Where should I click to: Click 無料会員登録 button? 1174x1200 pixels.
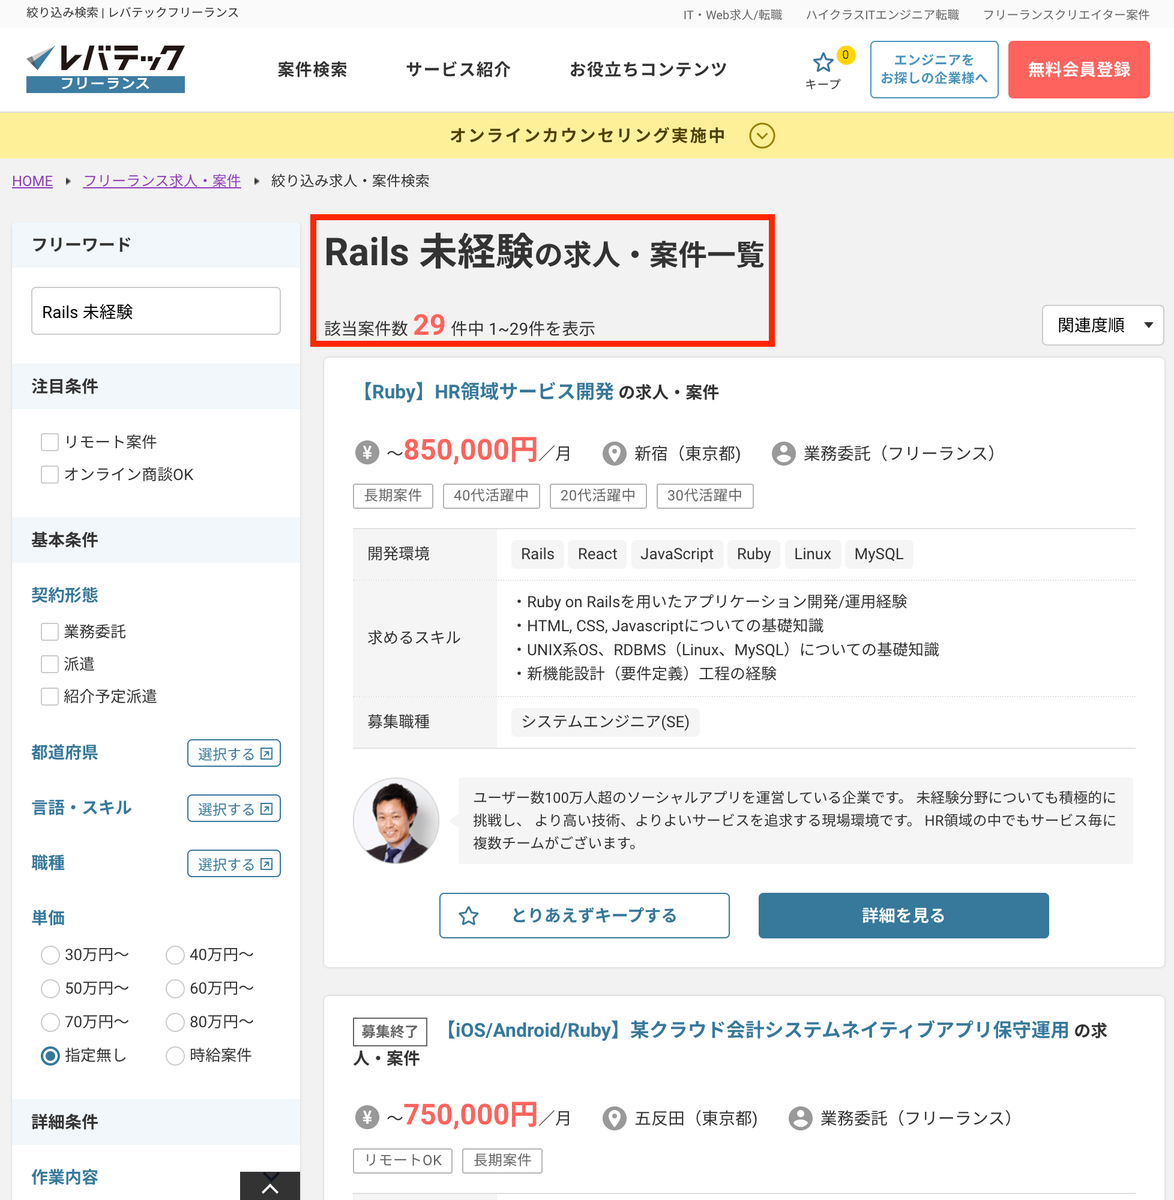[x=1079, y=70]
